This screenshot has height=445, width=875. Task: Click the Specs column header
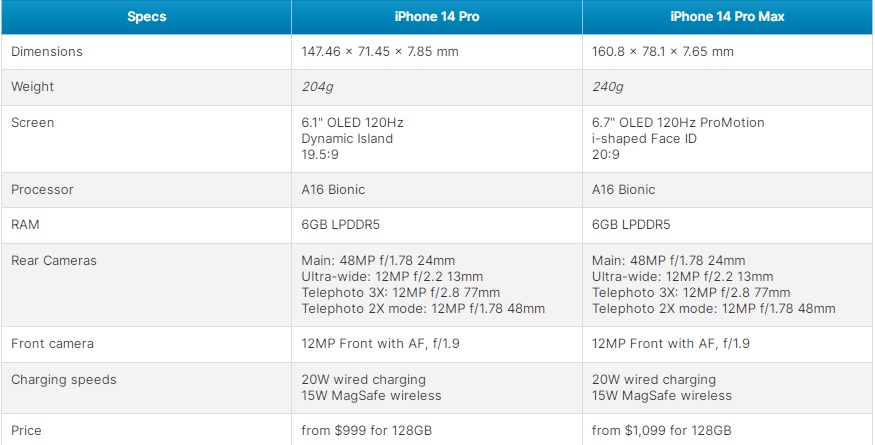pyautogui.click(x=146, y=17)
